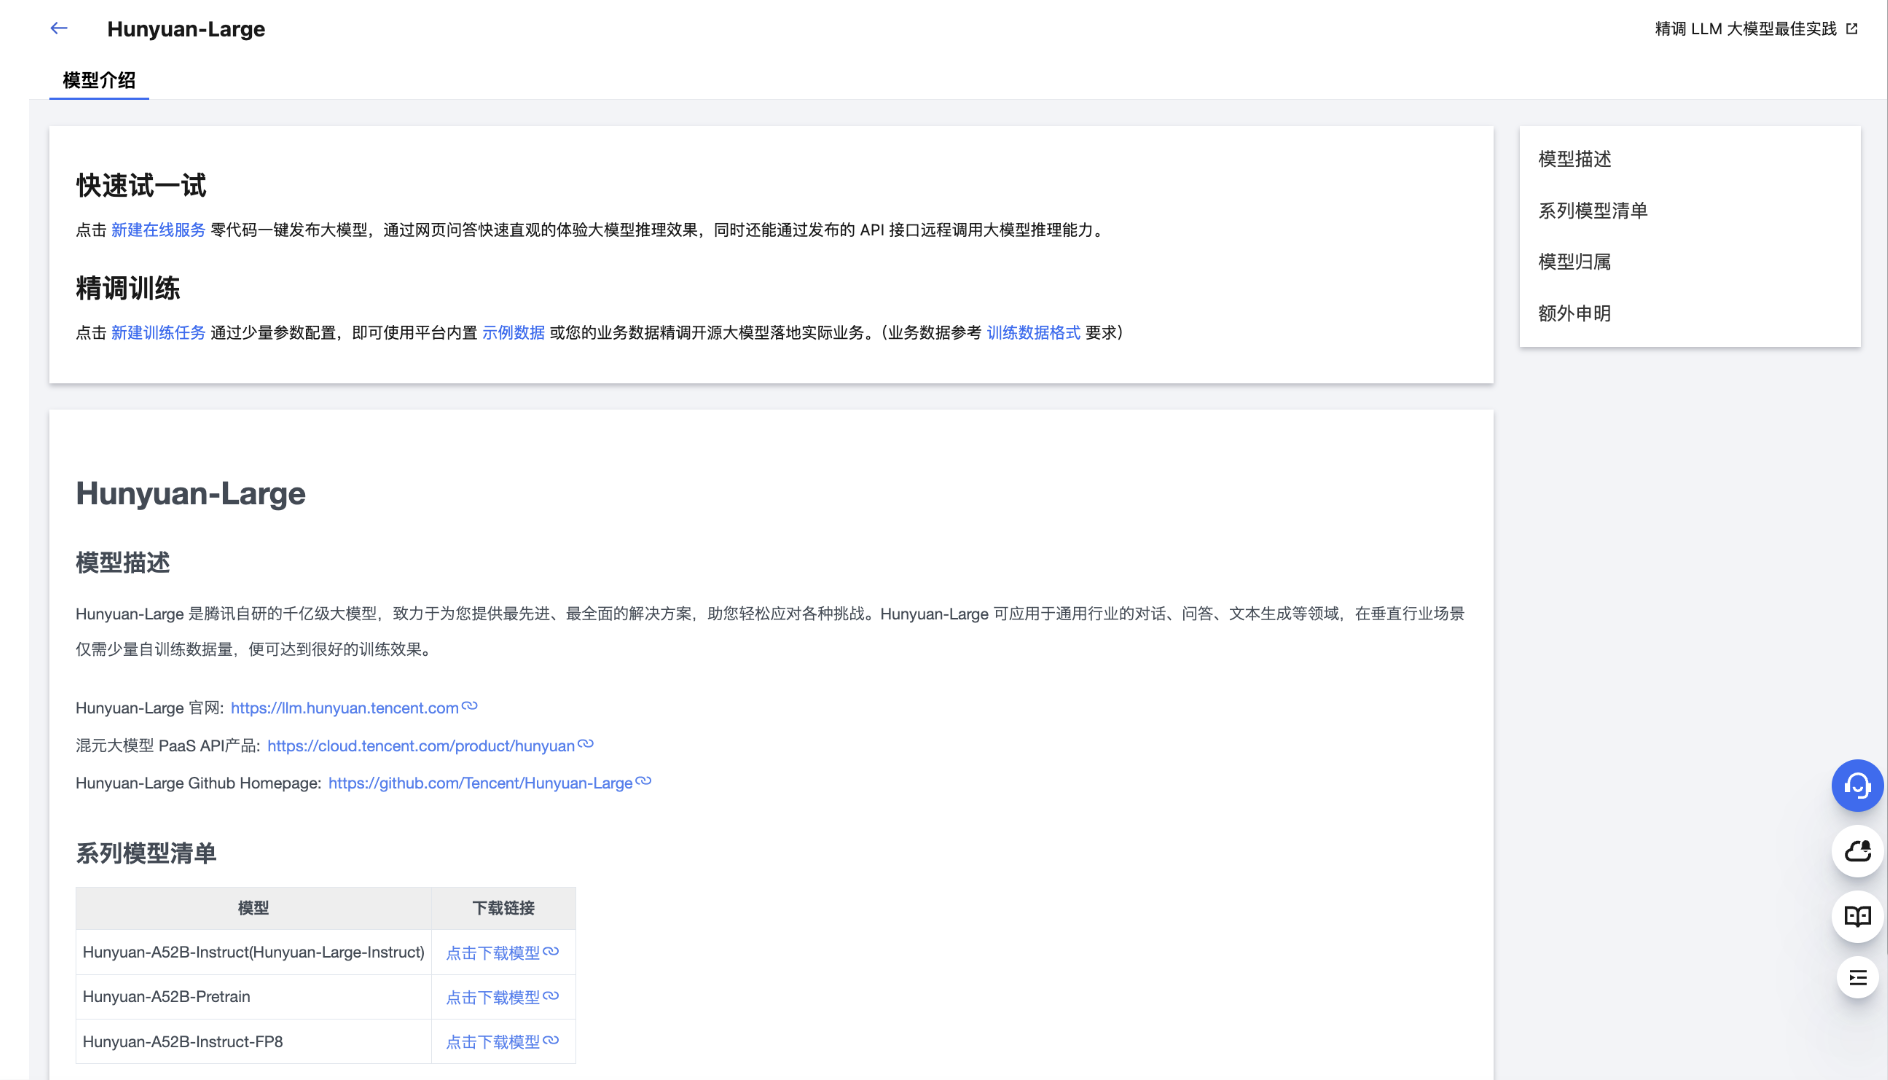
Task: Open the external link icon beside 精调 LLM 大模型最佳实践
Action: point(1852,29)
